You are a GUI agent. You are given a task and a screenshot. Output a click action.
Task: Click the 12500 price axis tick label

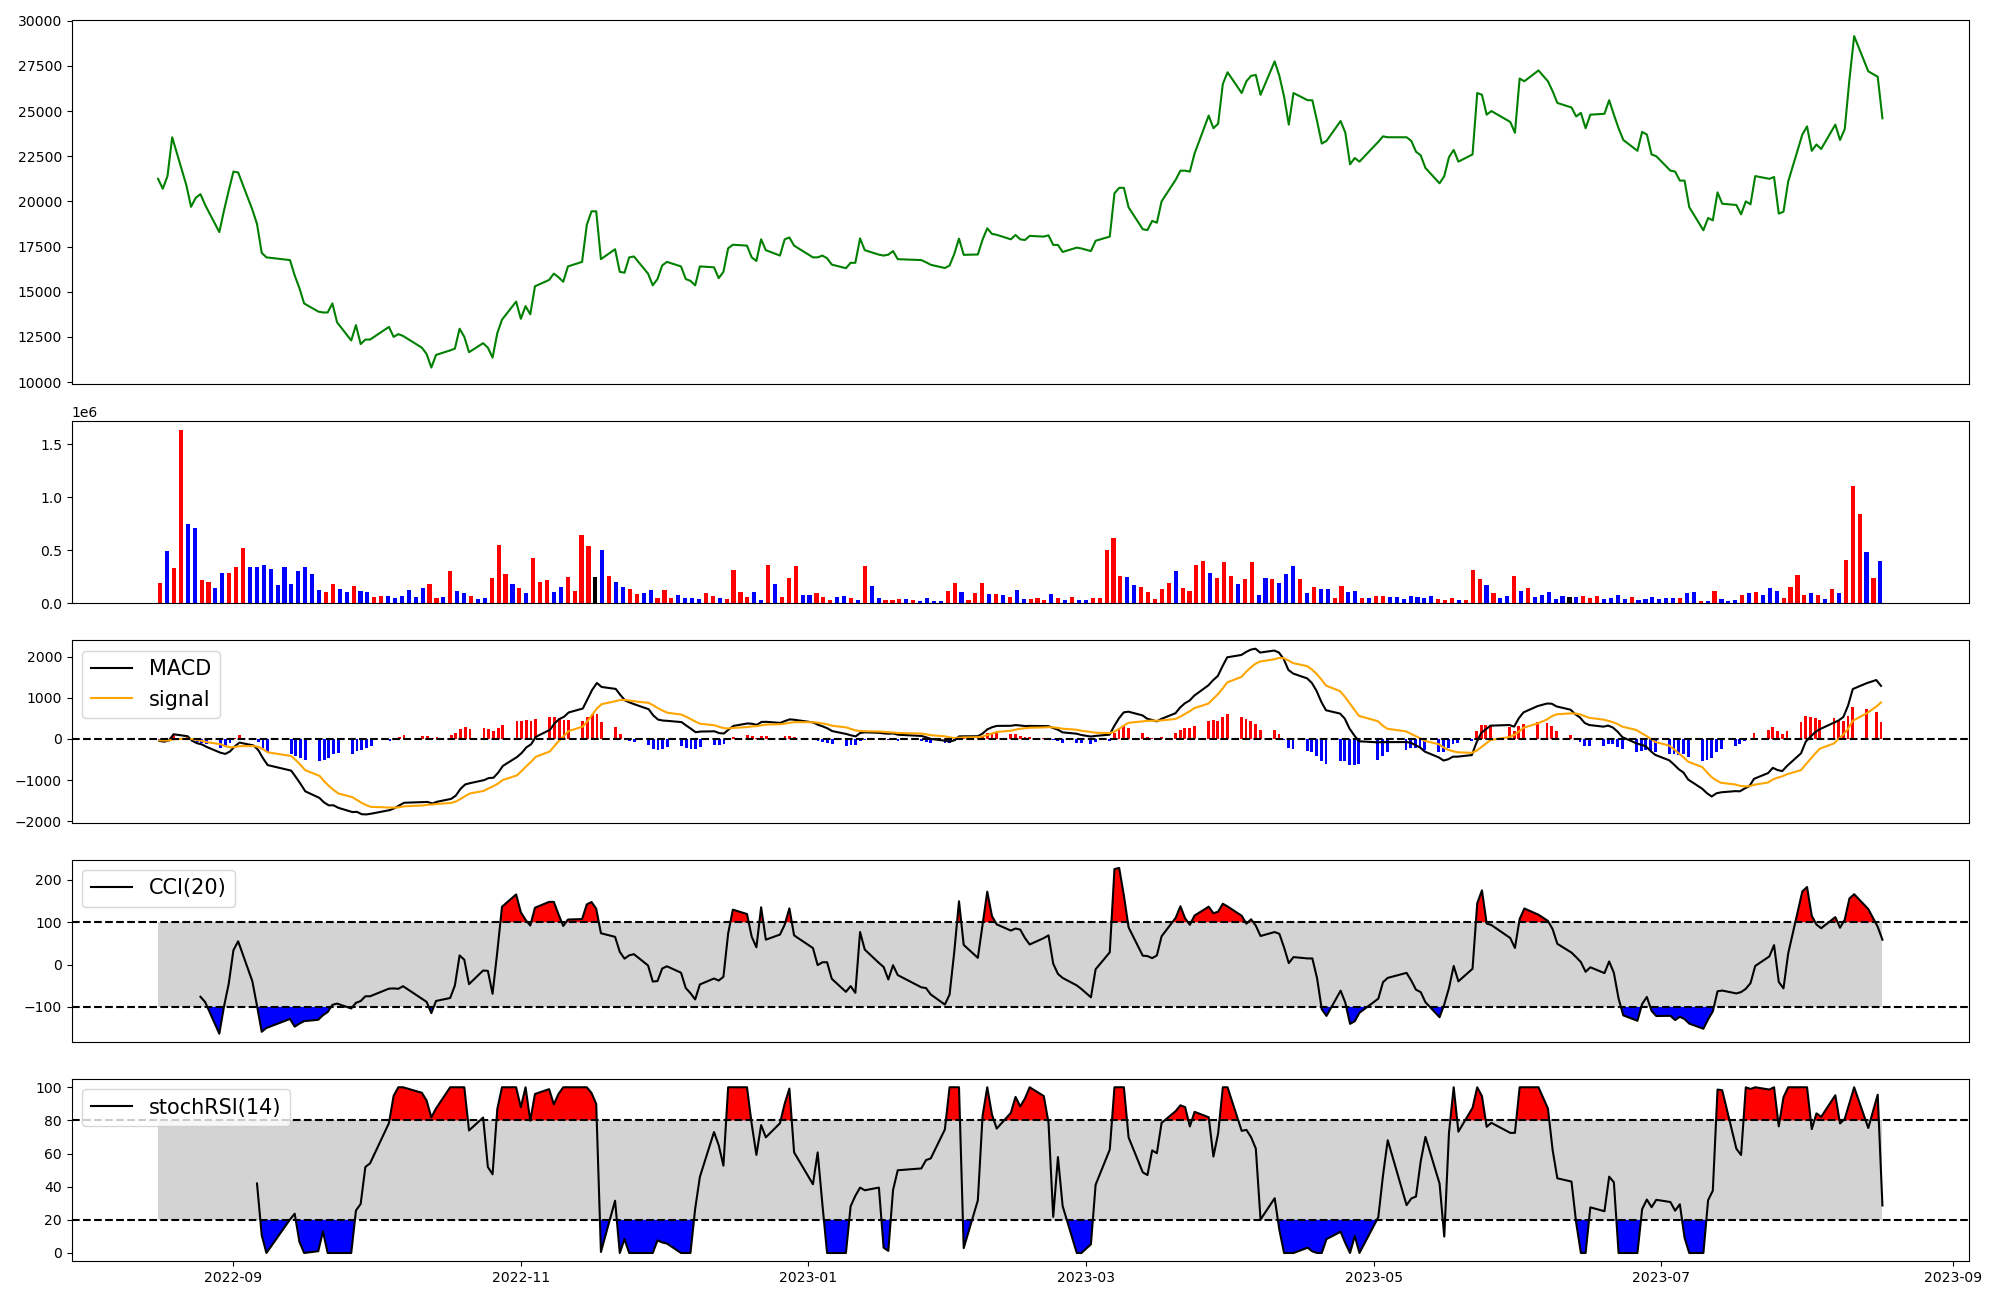coord(40,338)
